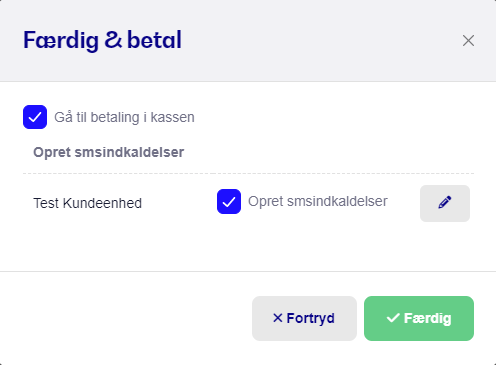This screenshot has width=496, height=365.
Task: Click the separator line above the footer buttons
Action: tap(248, 271)
